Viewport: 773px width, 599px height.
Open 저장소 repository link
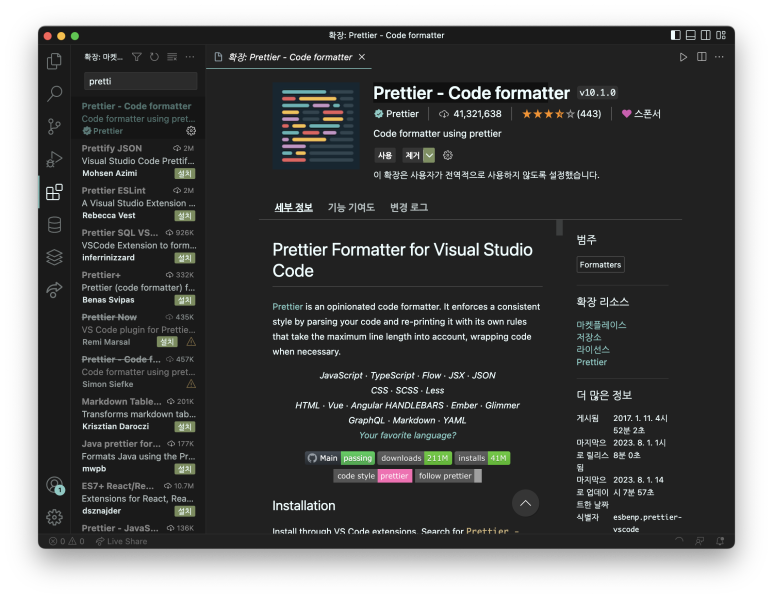click(589, 337)
